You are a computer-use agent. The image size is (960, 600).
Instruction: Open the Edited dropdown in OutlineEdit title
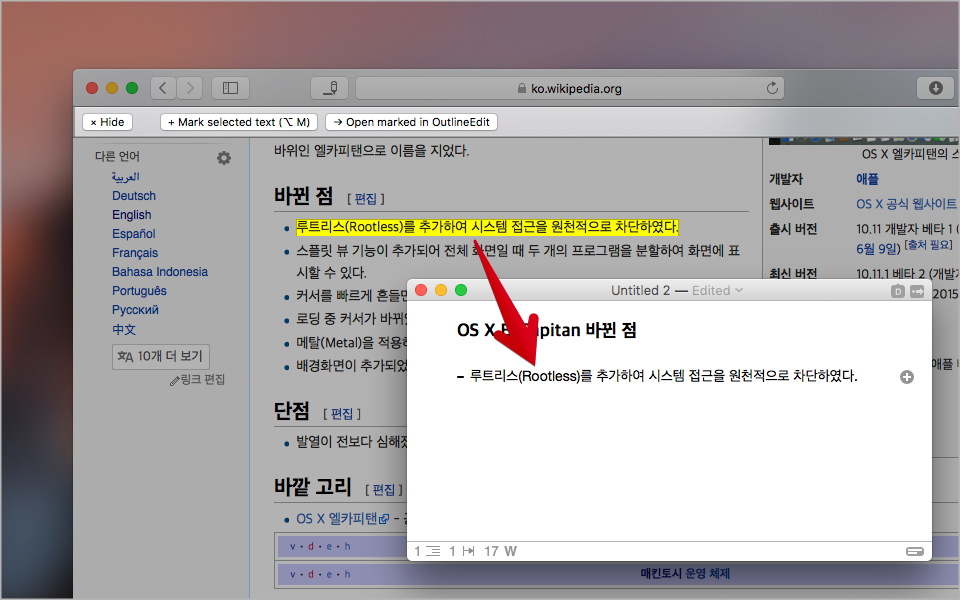(718, 290)
